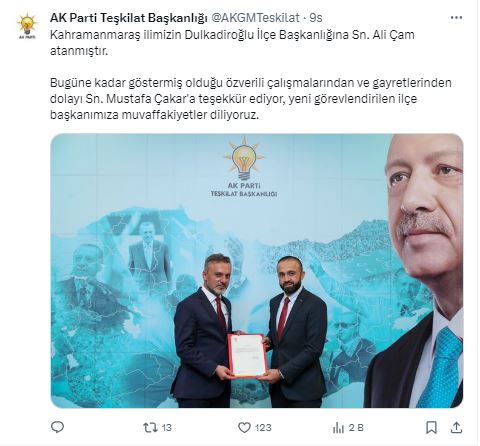480x446 pixels.
Task: Click the 2 B views count
Action: point(356,428)
